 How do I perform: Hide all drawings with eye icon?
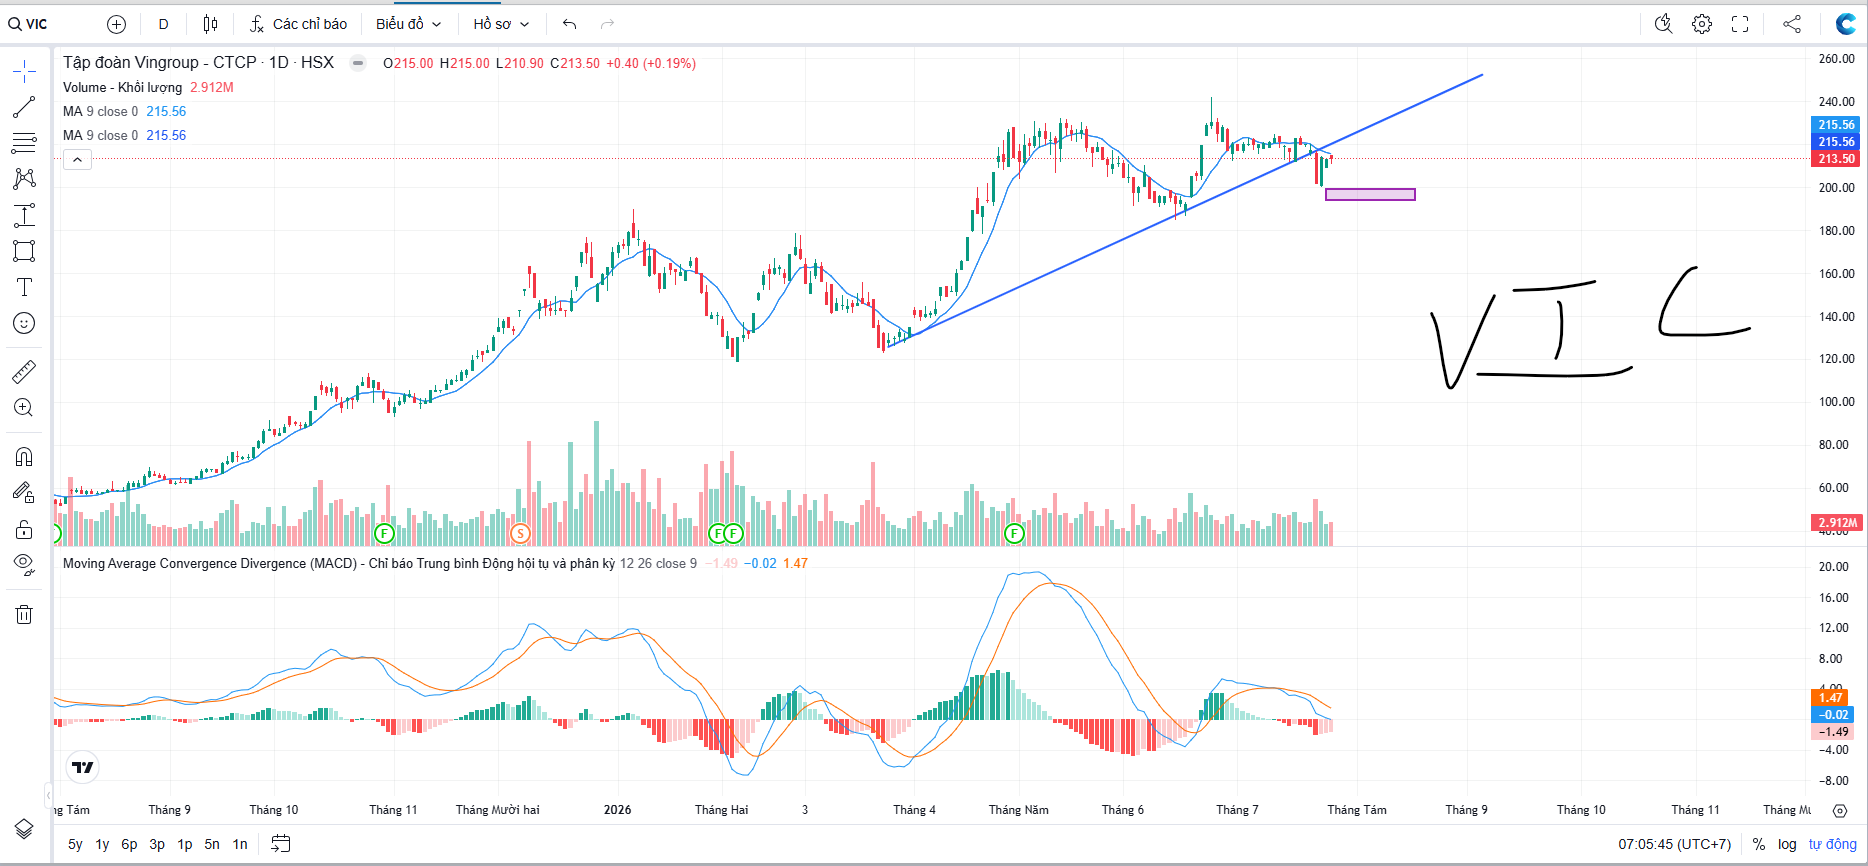24,565
